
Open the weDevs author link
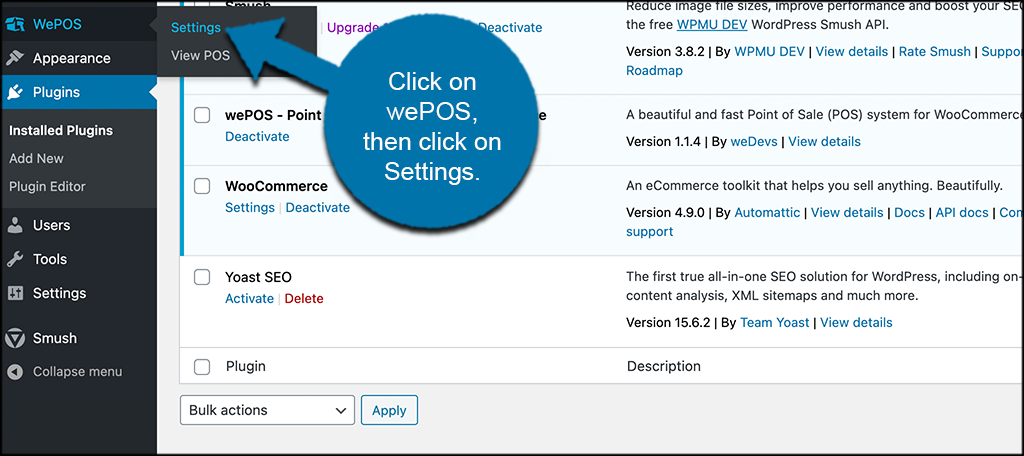pos(756,141)
